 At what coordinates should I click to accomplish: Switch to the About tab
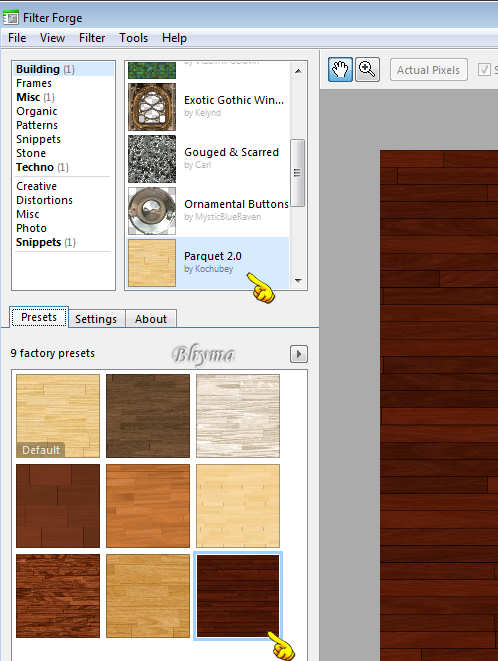pos(151,319)
